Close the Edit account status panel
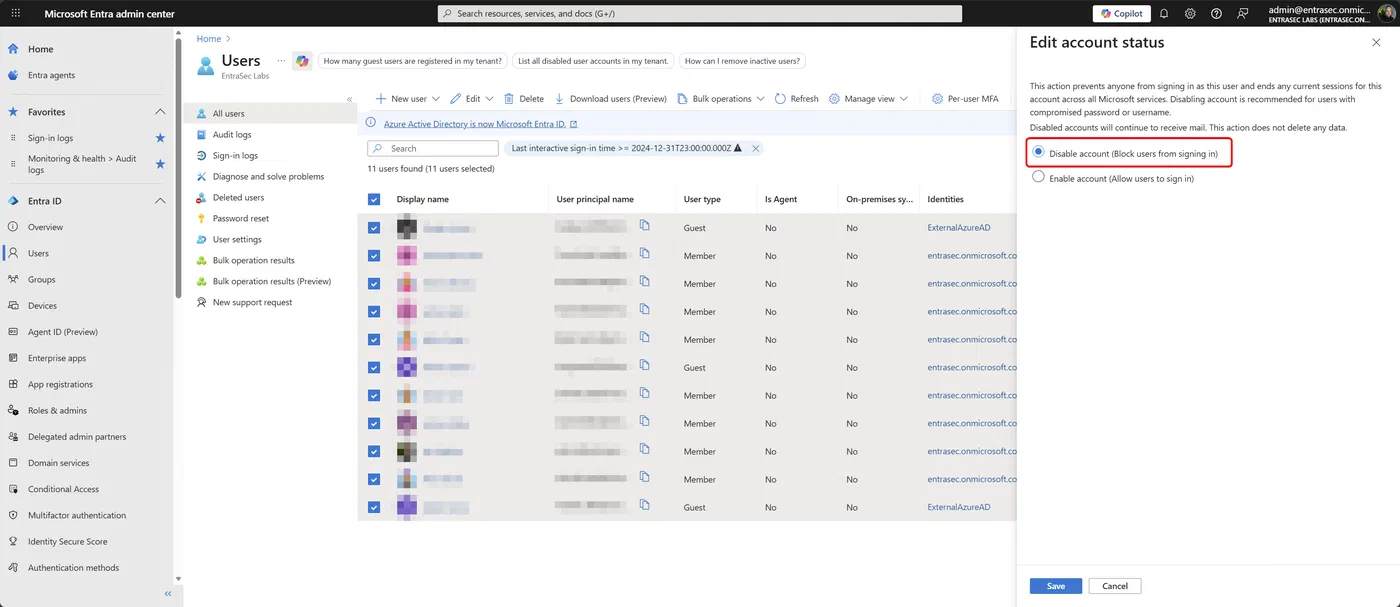This screenshot has height=607, width=1400. point(1376,43)
